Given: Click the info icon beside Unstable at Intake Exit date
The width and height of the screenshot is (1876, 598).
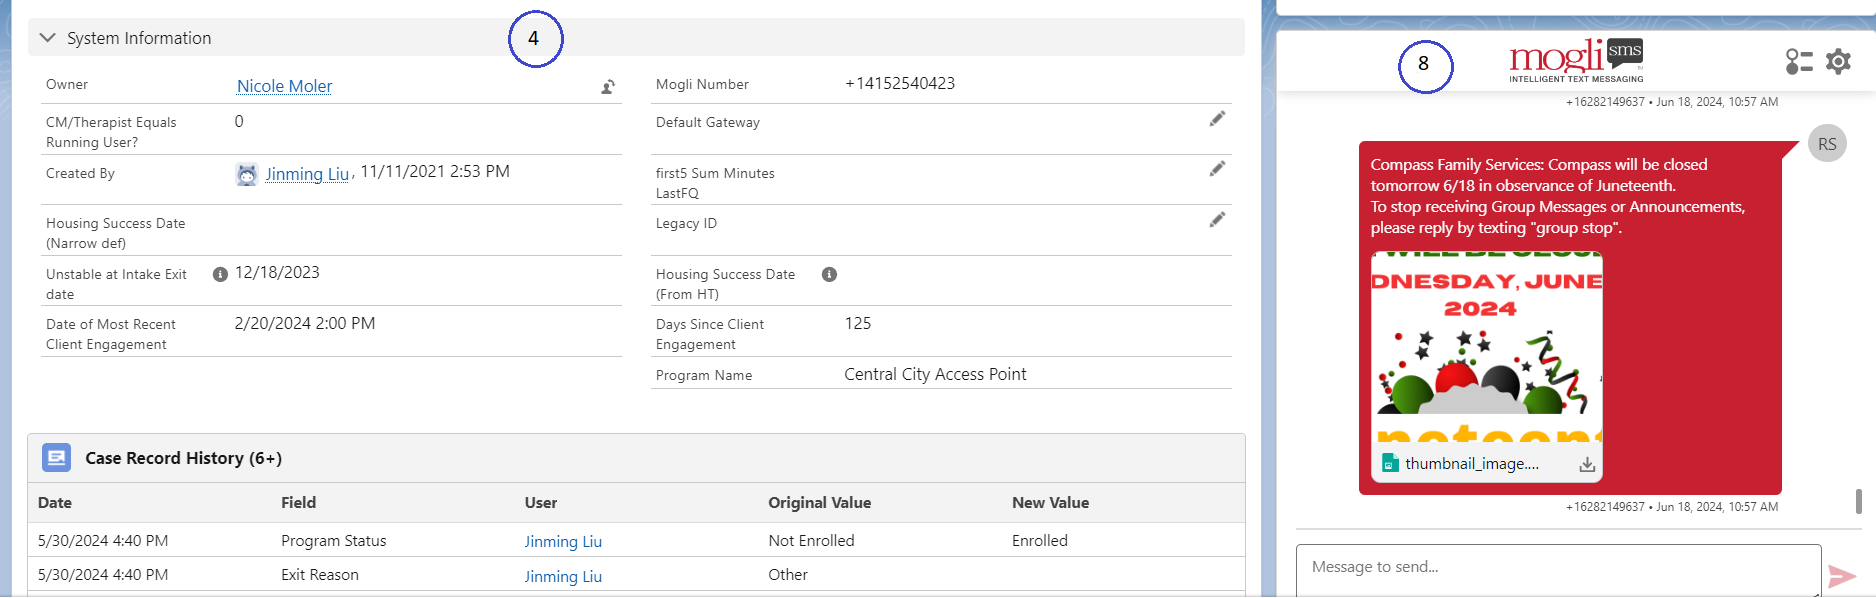Looking at the screenshot, I should (x=220, y=273).
